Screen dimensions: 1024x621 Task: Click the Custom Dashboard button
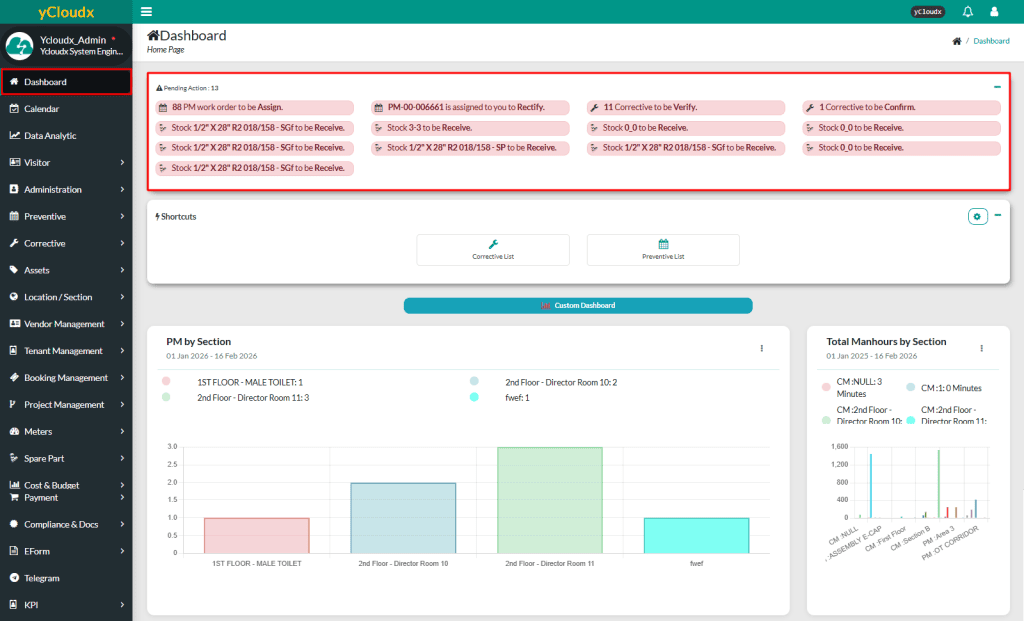578,305
